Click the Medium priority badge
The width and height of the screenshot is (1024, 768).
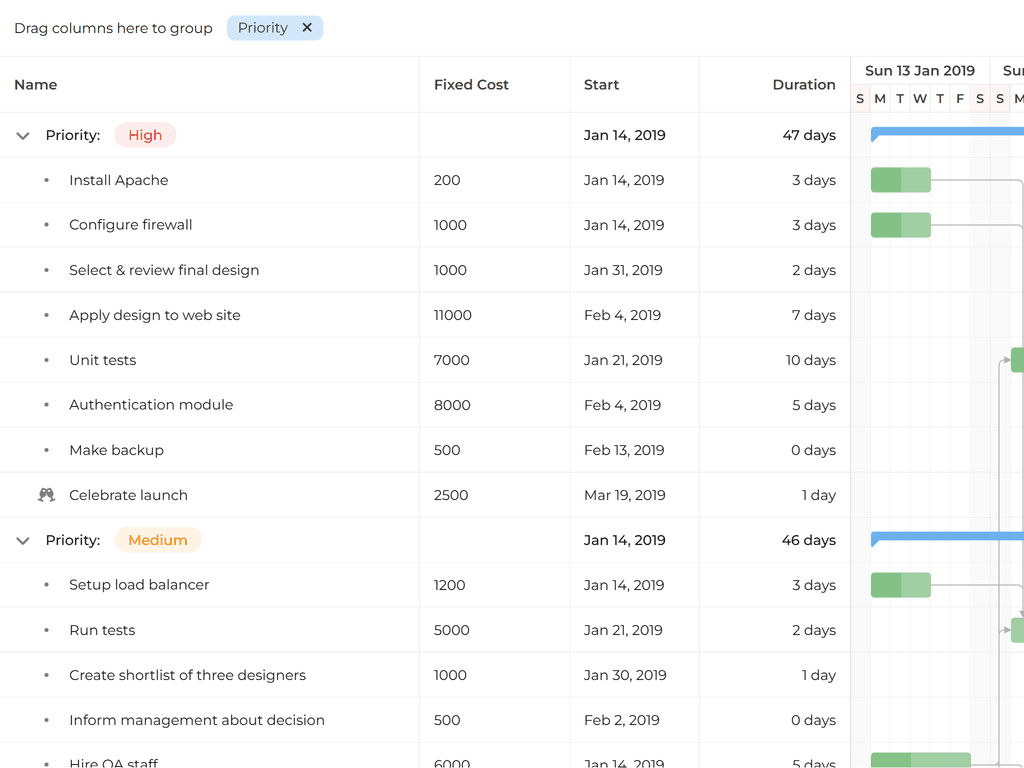pyautogui.click(x=158, y=540)
